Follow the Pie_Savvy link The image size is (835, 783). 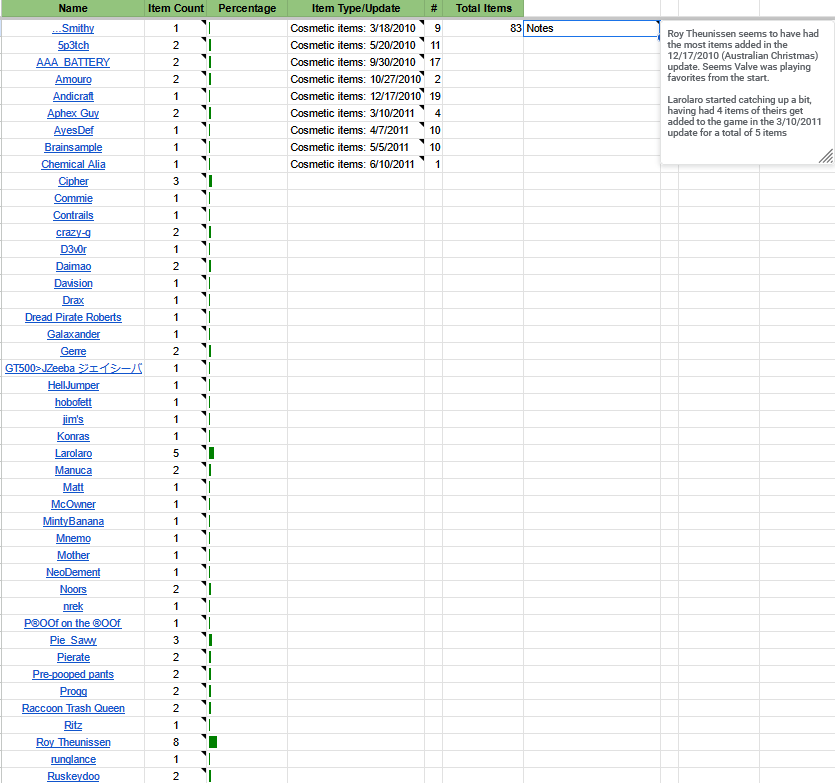click(x=73, y=641)
